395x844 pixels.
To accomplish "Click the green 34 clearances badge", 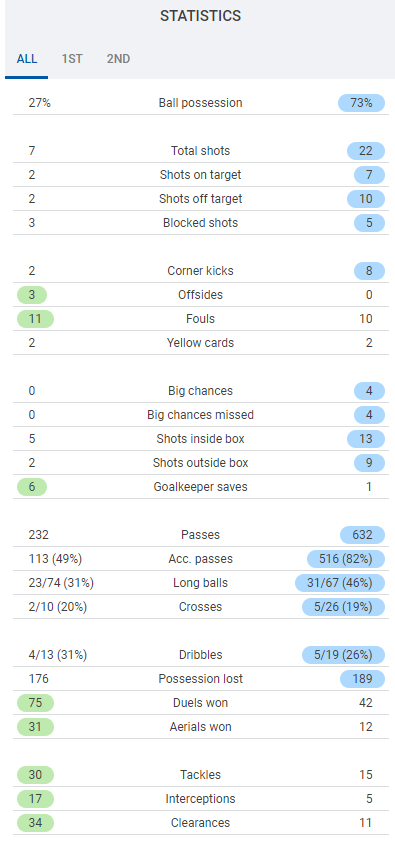I will click(36, 823).
